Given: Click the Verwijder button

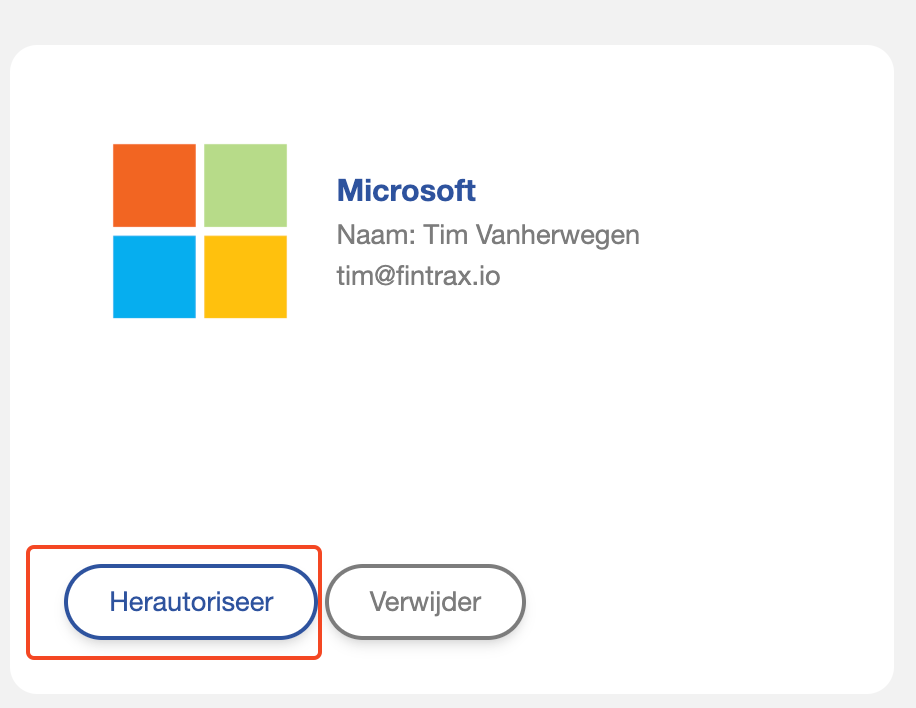Looking at the screenshot, I should [x=425, y=602].
